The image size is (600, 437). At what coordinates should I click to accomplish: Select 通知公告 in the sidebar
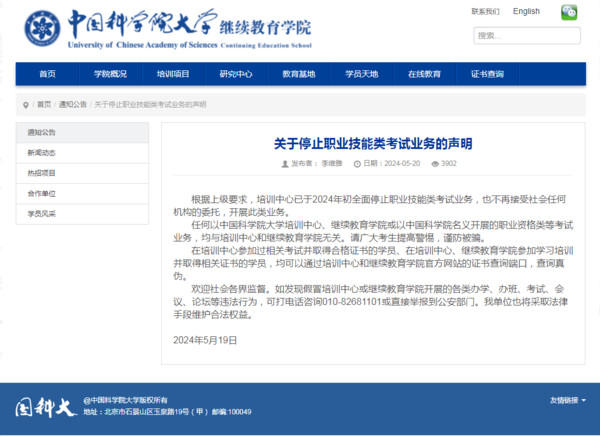[82, 133]
